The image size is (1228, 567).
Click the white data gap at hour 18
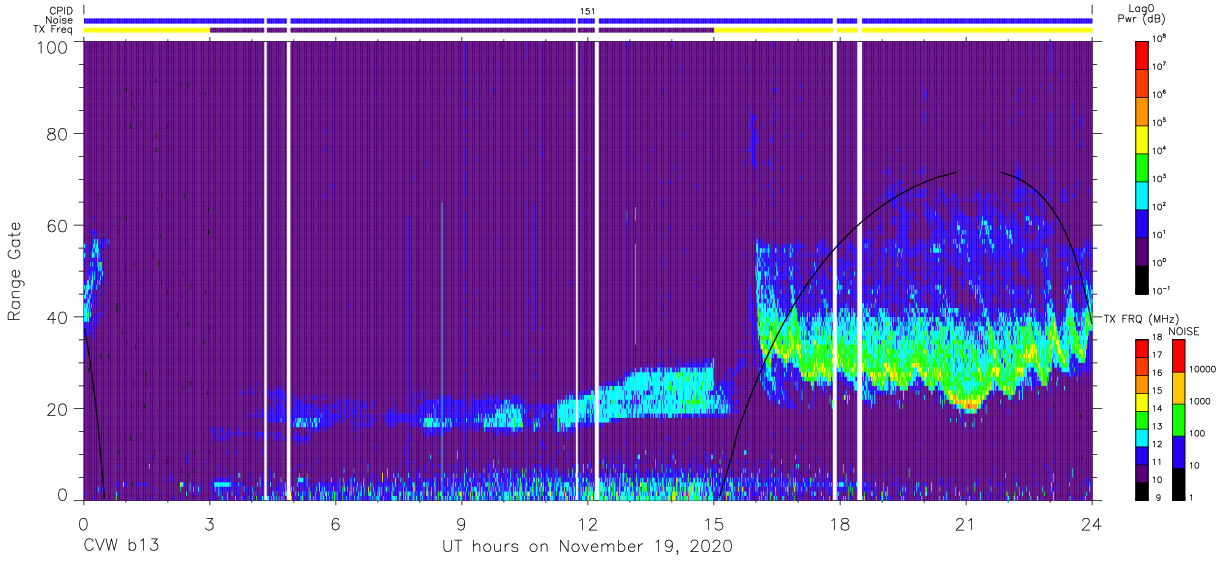[x=835, y=270]
